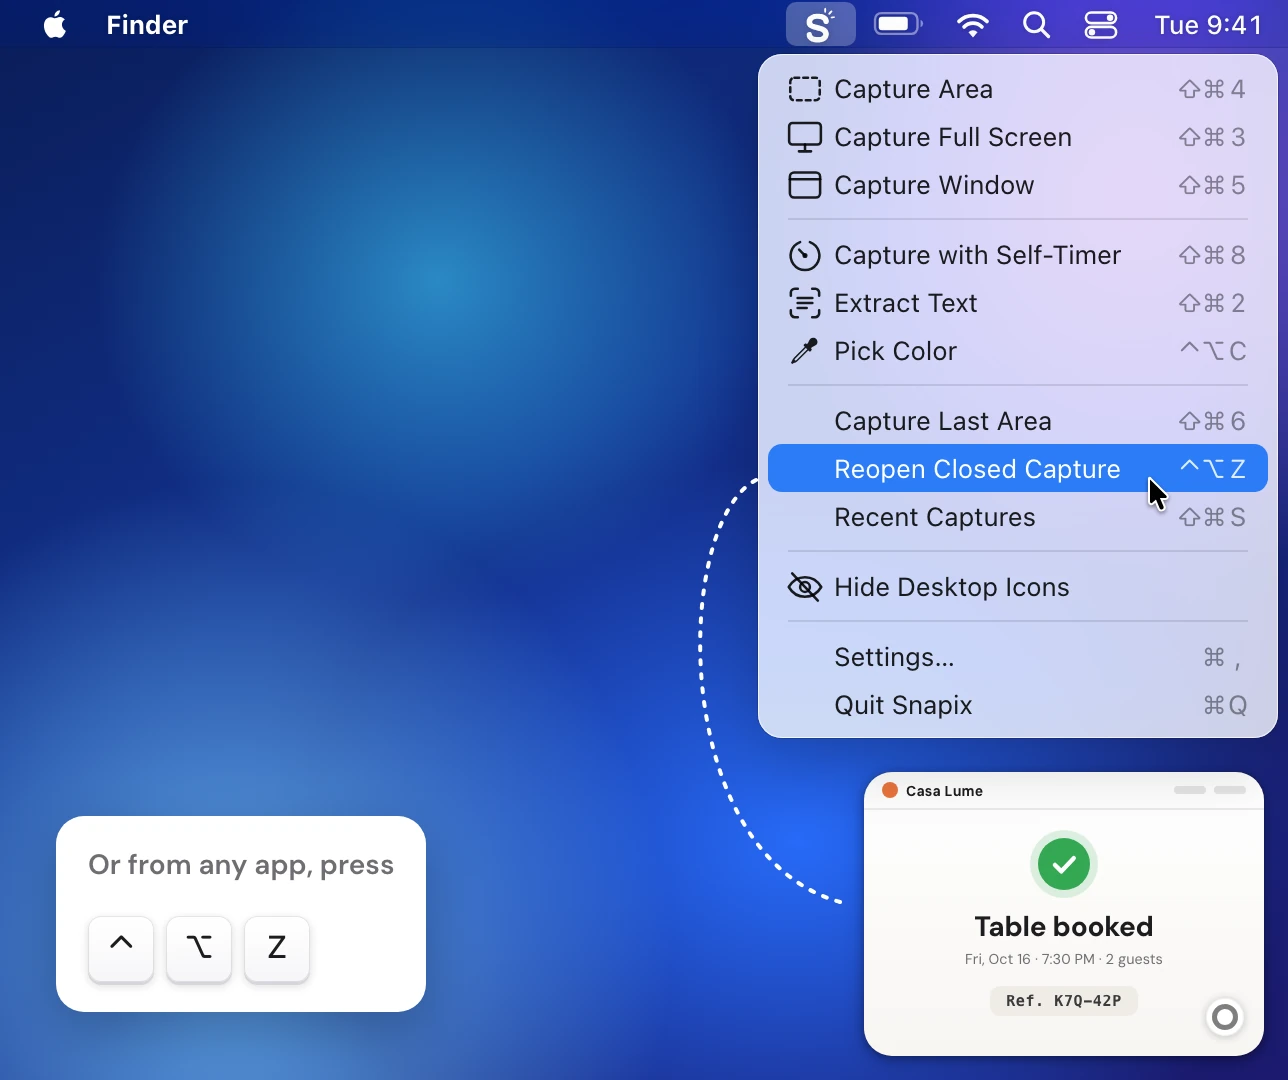Open Control Center in menu bar
The width and height of the screenshot is (1288, 1080).
point(1101,25)
